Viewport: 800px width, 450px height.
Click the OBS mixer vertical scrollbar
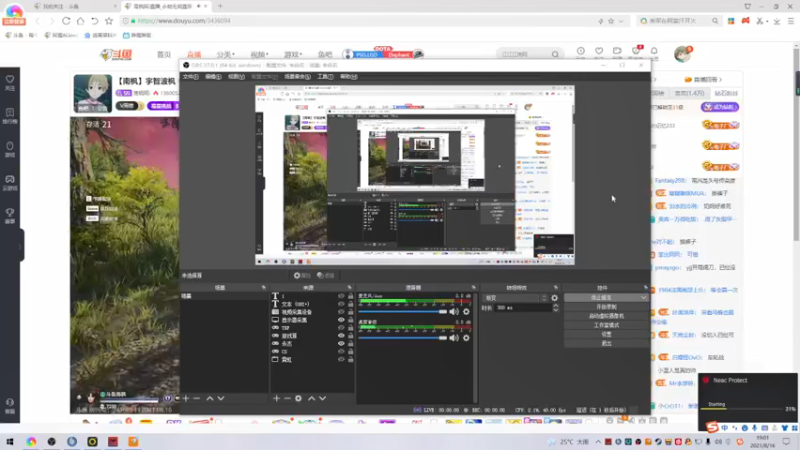point(476,347)
